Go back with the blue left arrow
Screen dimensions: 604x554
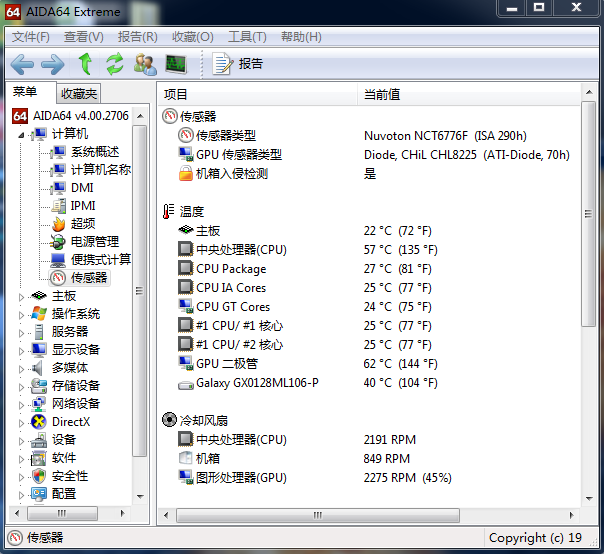(22, 64)
